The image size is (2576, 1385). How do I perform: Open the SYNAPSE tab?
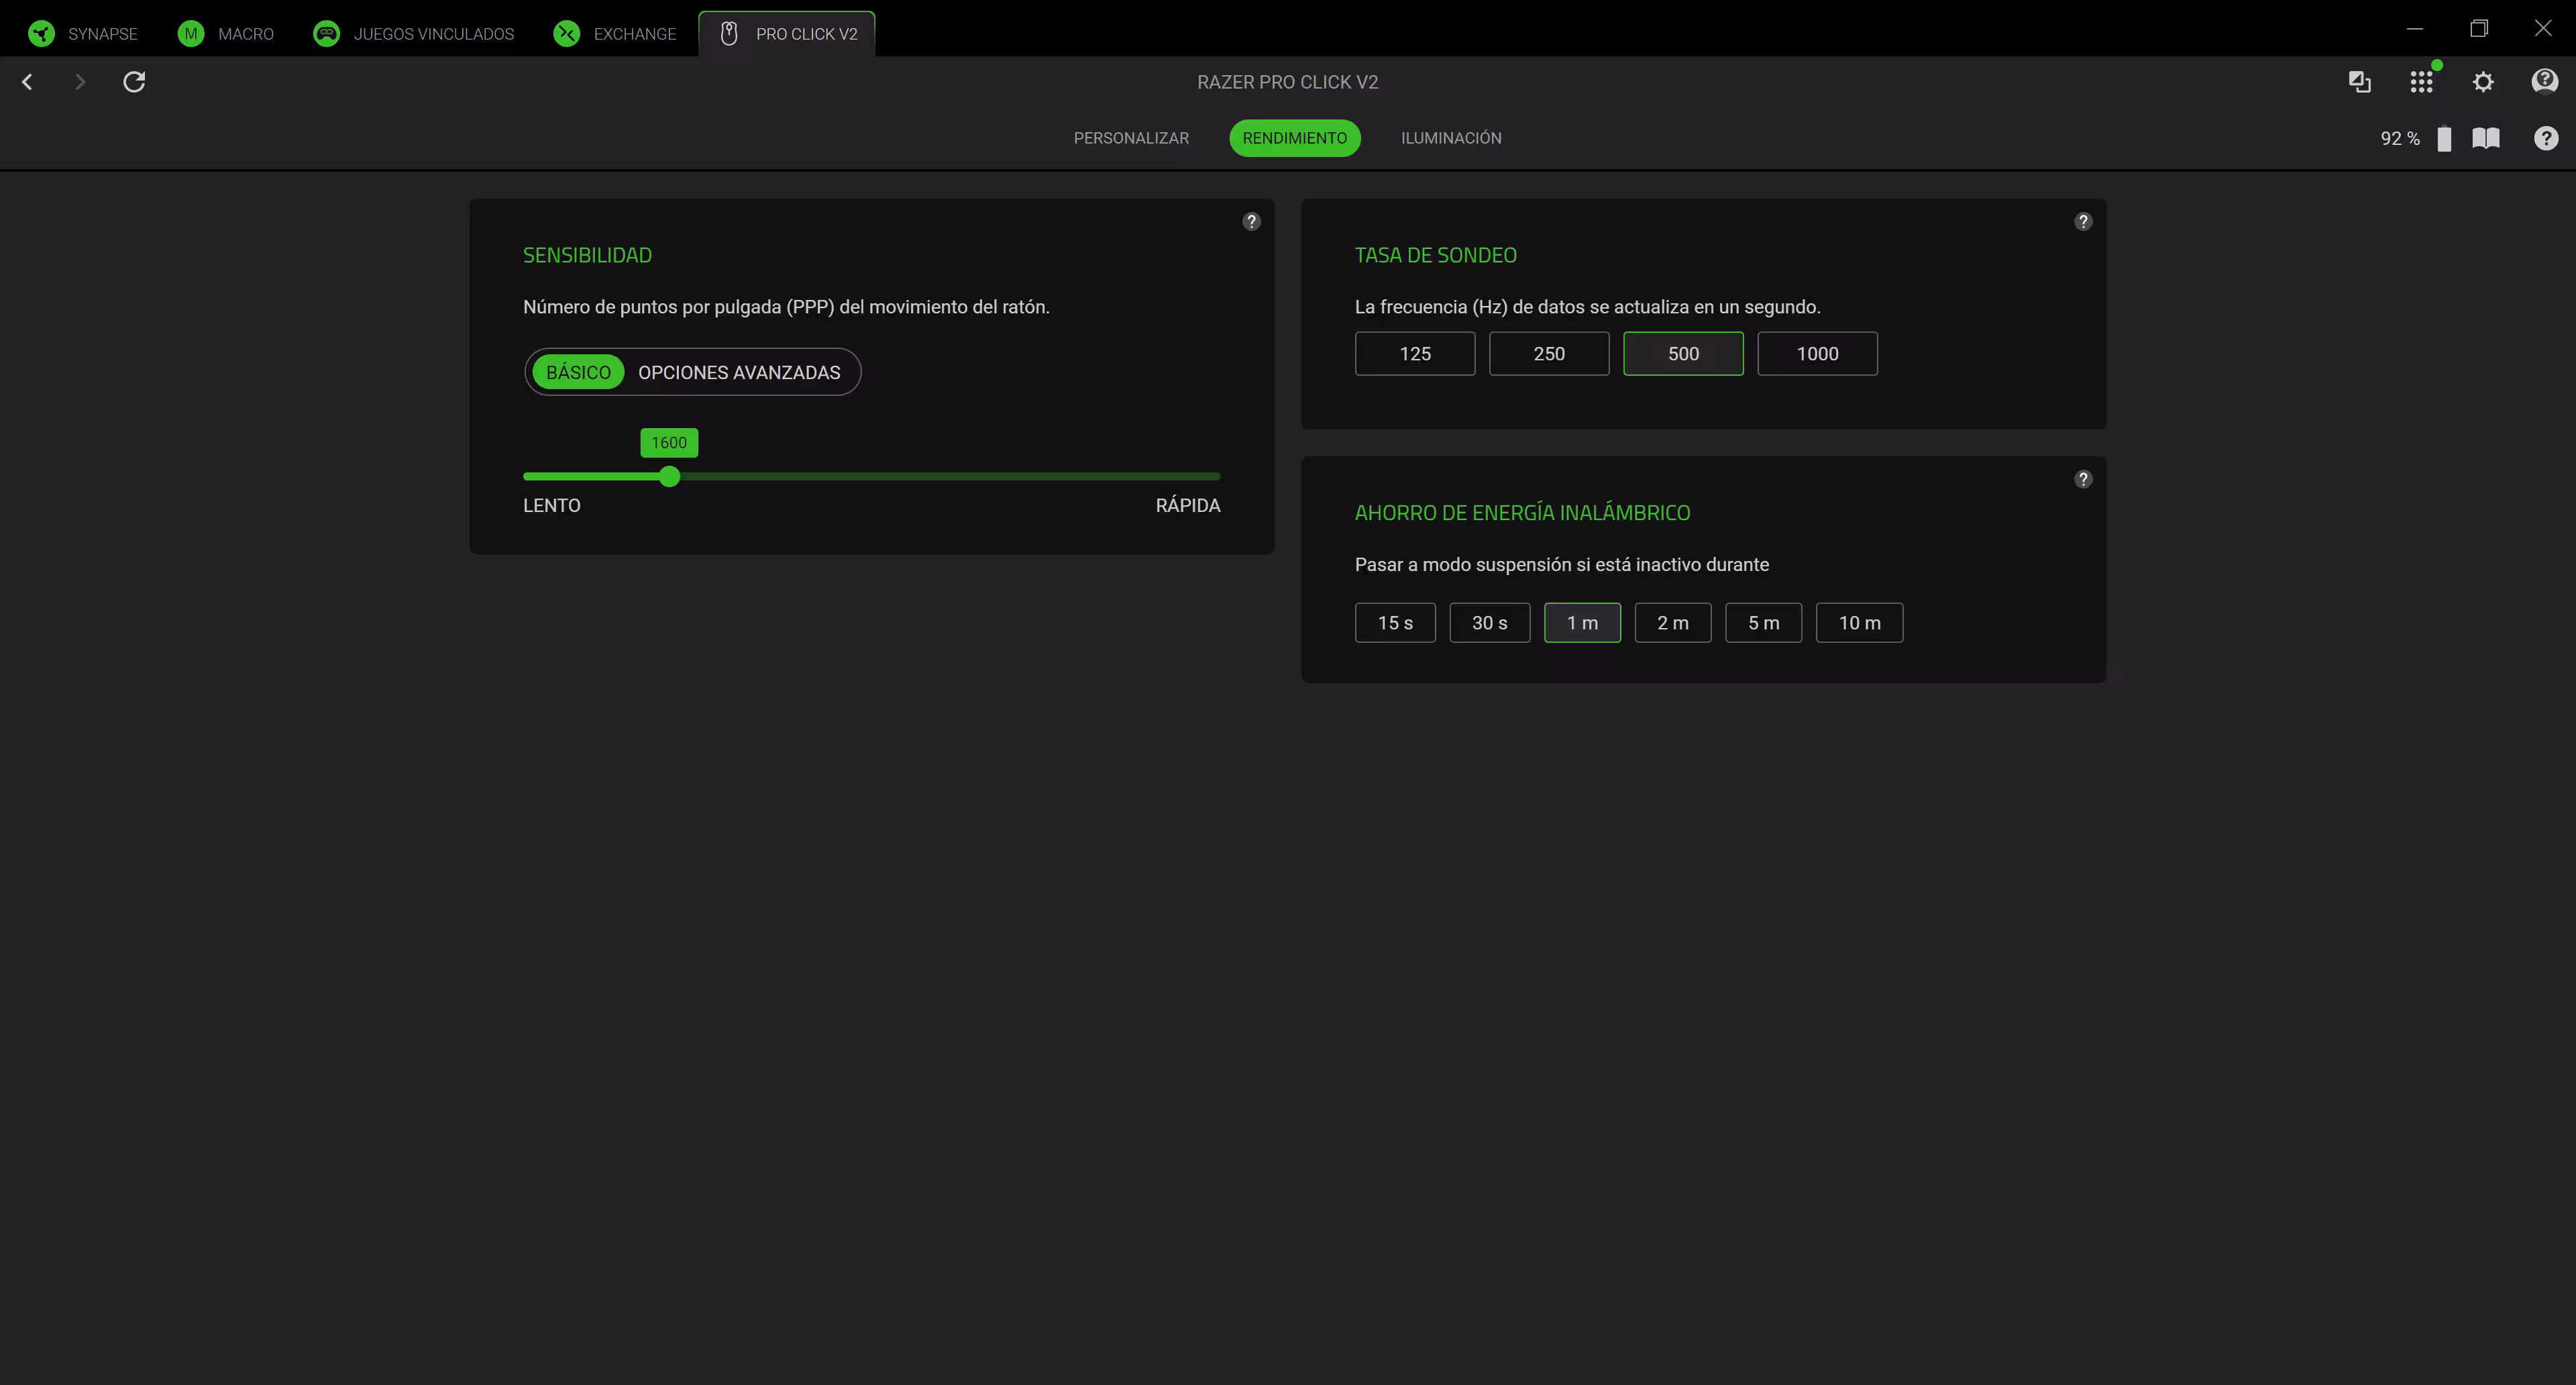pyautogui.click(x=83, y=34)
